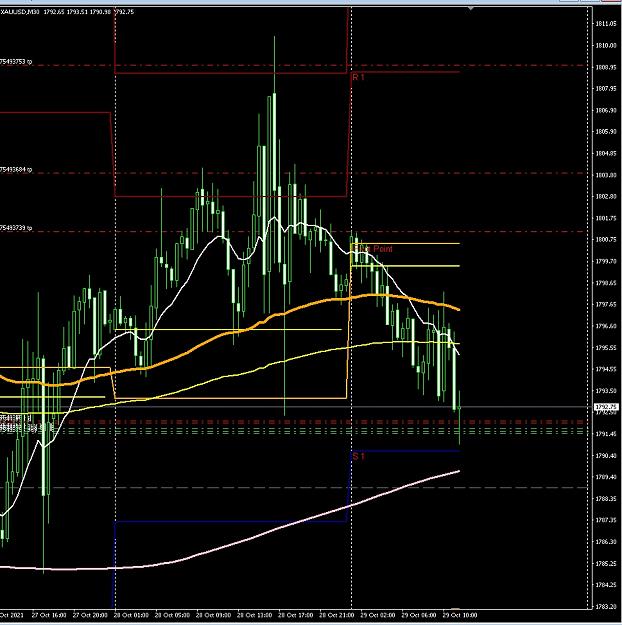Viewport: 622px width, 625px height.
Task: Select the red Pivot Point label
Action: tap(373, 249)
